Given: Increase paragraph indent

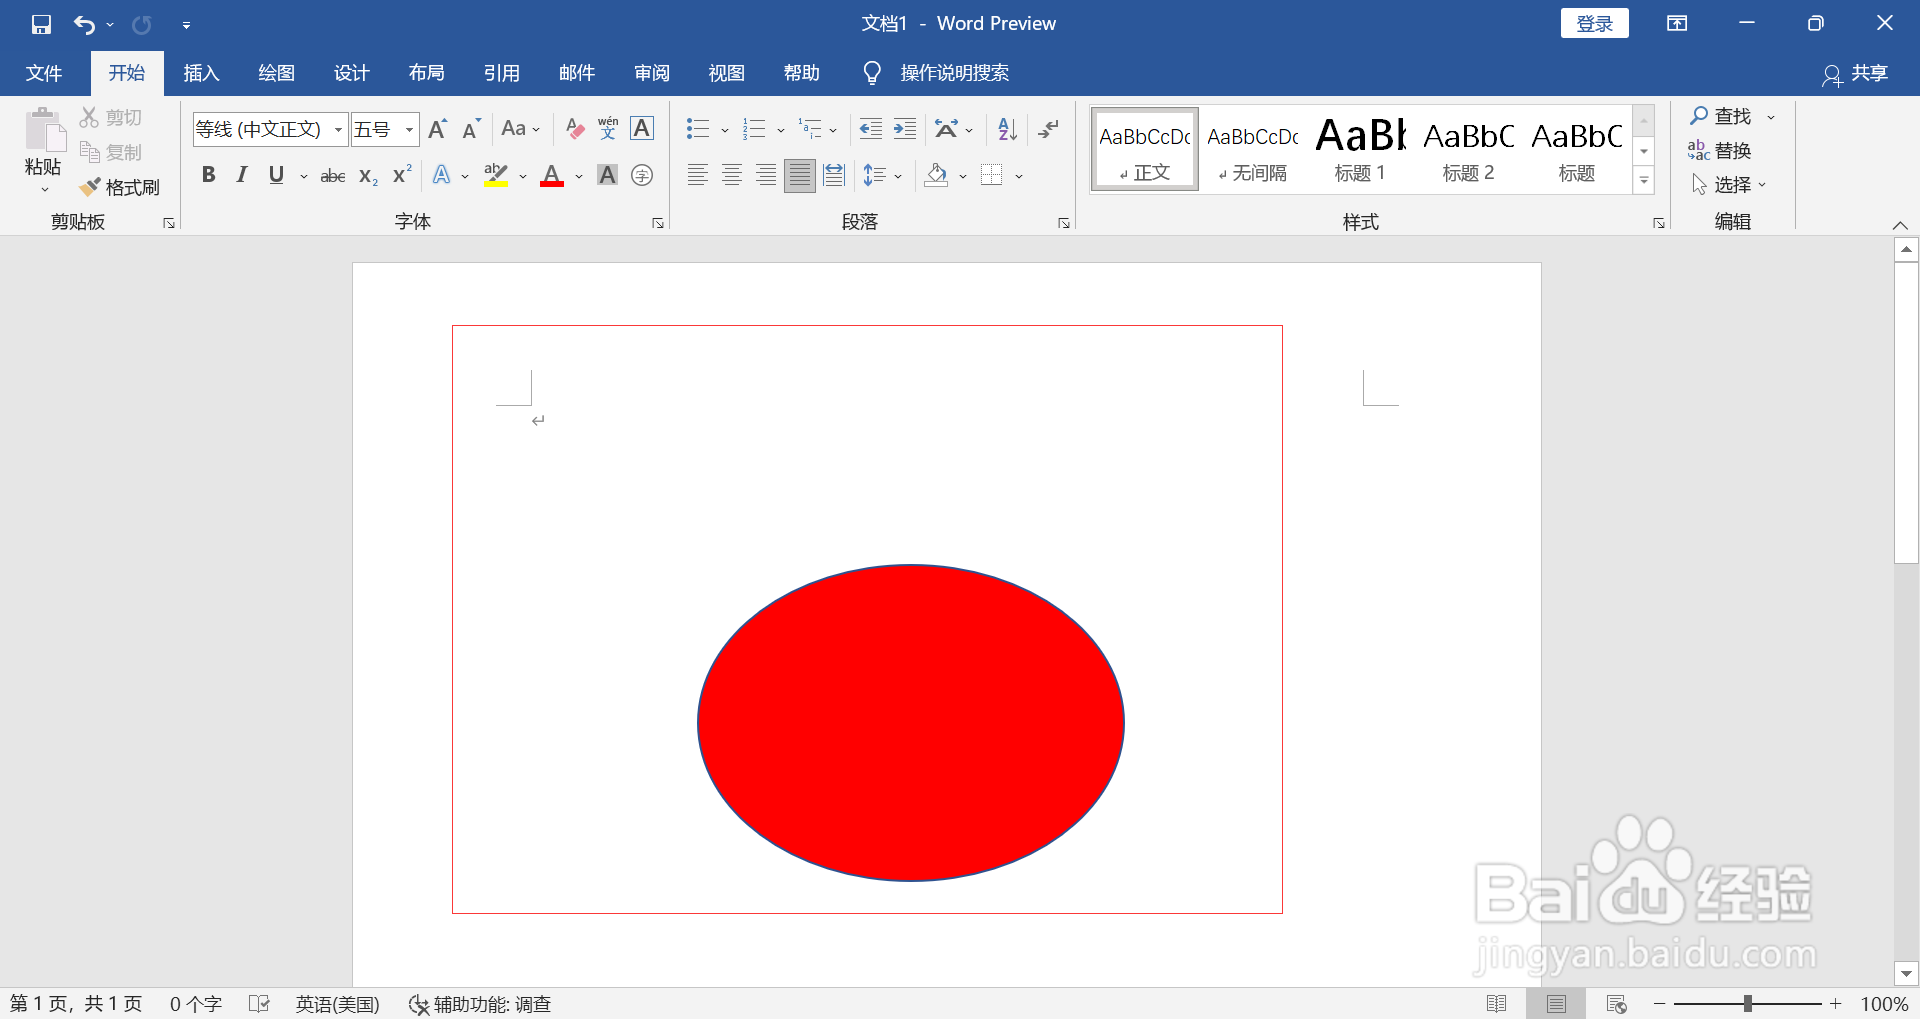Looking at the screenshot, I should [905, 129].
